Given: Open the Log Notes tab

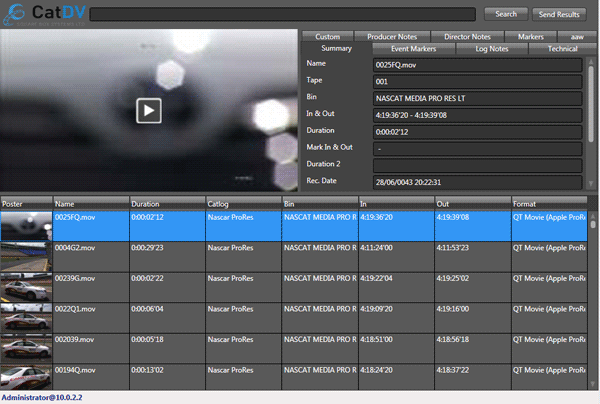Looking at the screenshot, I should pos(491,48).
